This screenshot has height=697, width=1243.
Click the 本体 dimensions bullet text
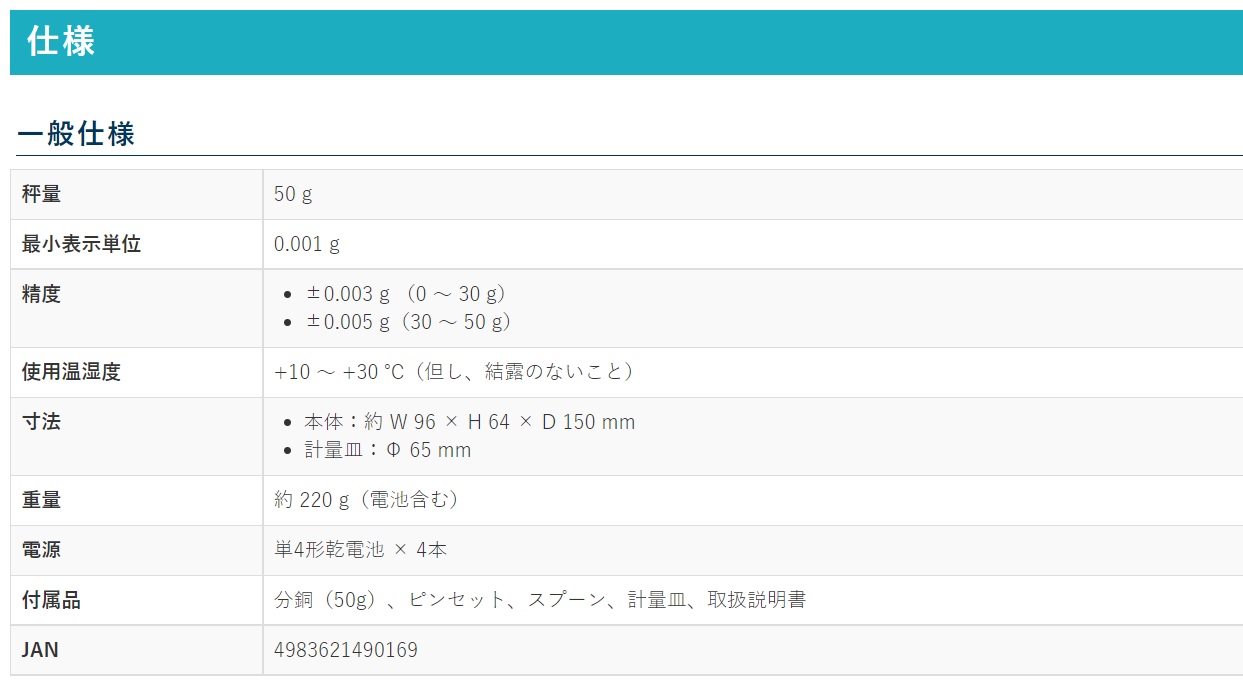pyautogui.click(x=469, y=422)
